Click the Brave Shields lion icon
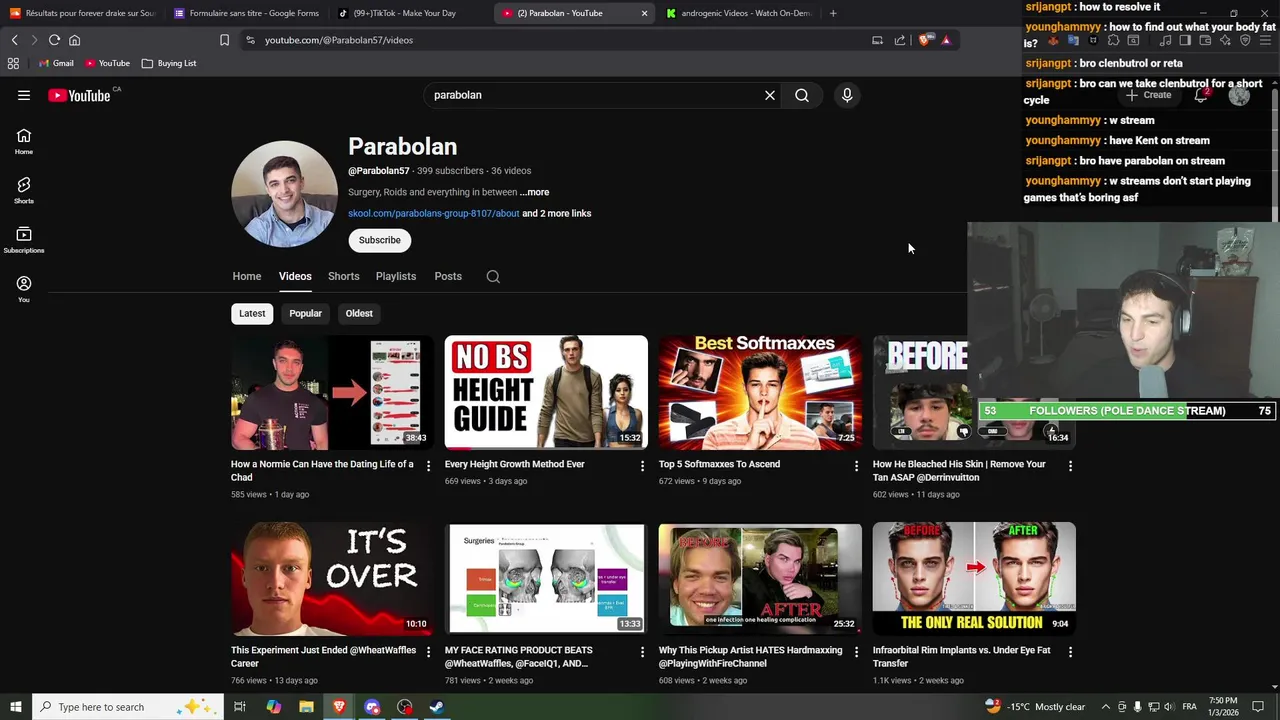Image resolution: width=1280 pixels, height=720 pixels. 924,40
